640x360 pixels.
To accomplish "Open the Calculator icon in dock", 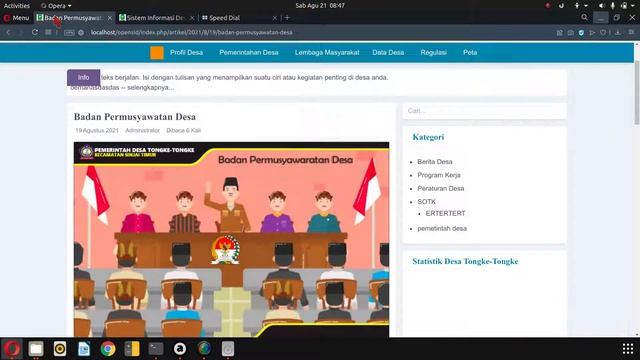I will [x=132, y=349].
